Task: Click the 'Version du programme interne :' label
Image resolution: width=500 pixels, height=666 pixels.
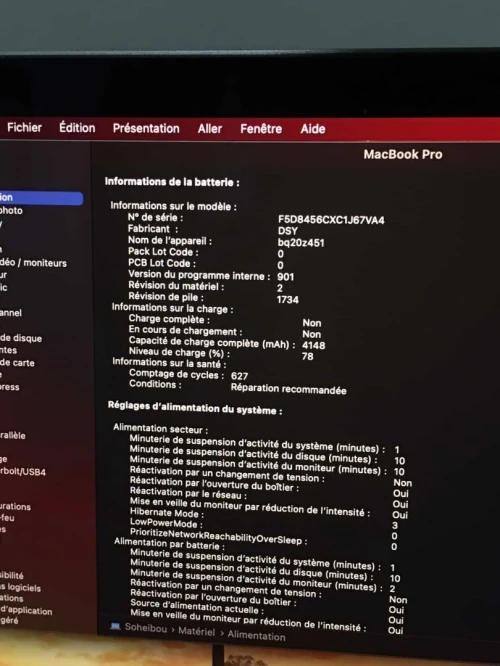Action: tap(199, 275)
